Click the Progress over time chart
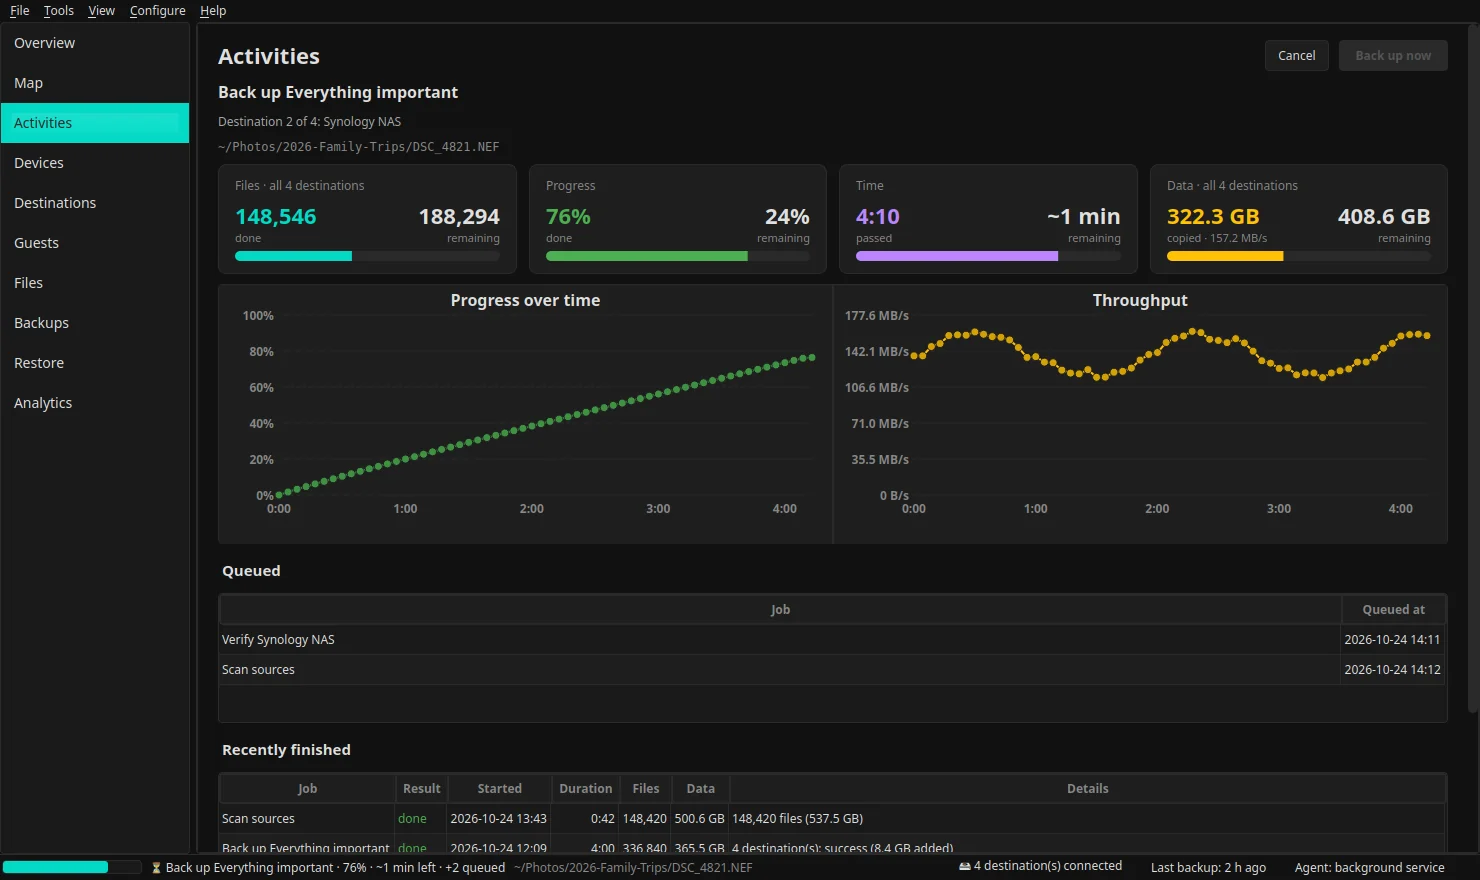Image resolution: width=1480 pixels, height=880 pixels. [x=525, y=414]
